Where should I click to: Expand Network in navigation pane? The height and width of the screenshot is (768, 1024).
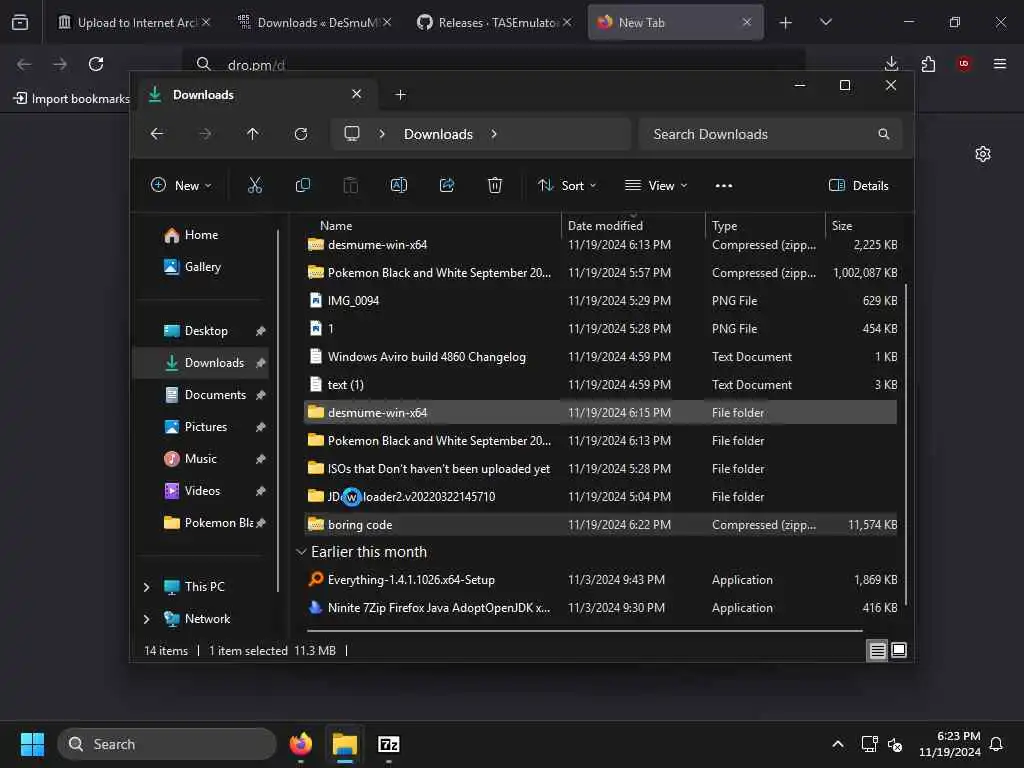pos(146,619)
